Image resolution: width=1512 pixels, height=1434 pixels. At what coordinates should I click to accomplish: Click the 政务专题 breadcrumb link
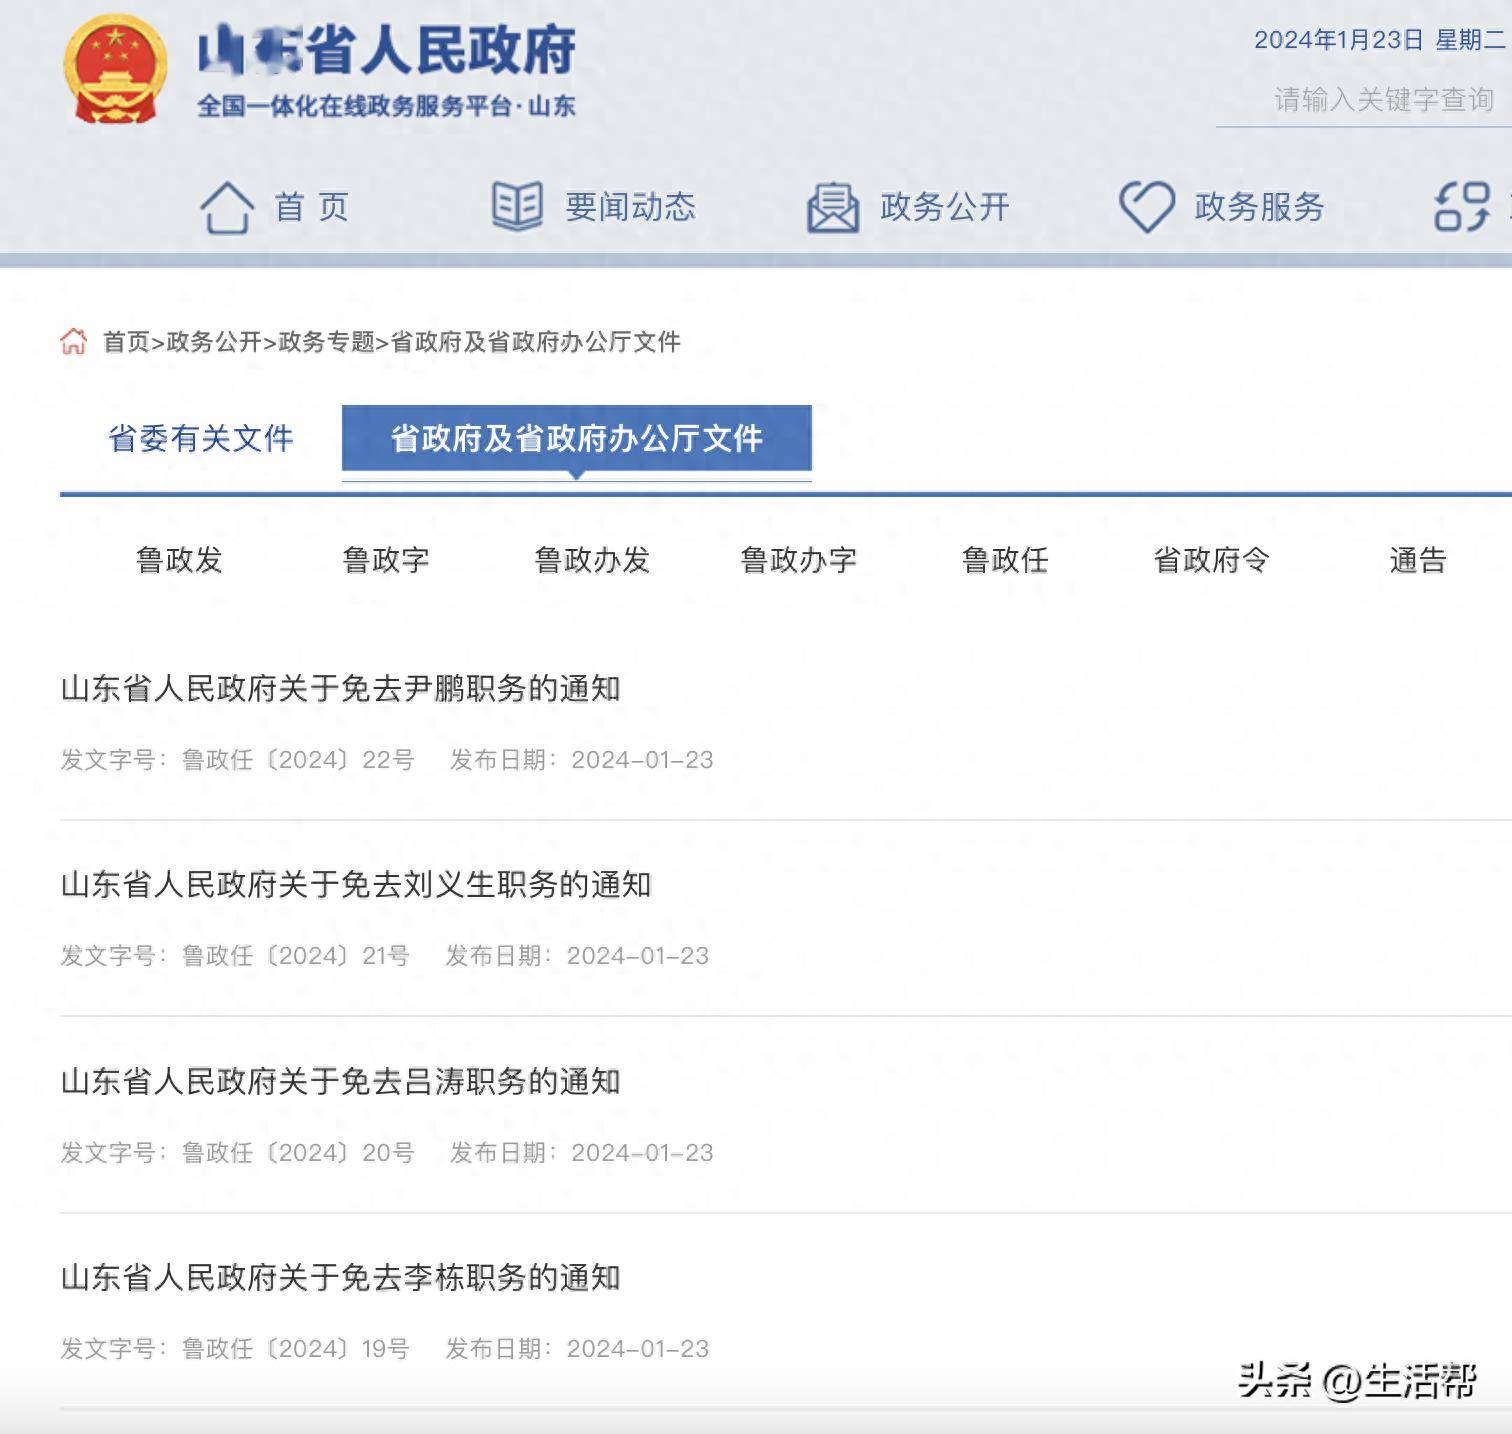pyautogui.click(x=331, y=341)
